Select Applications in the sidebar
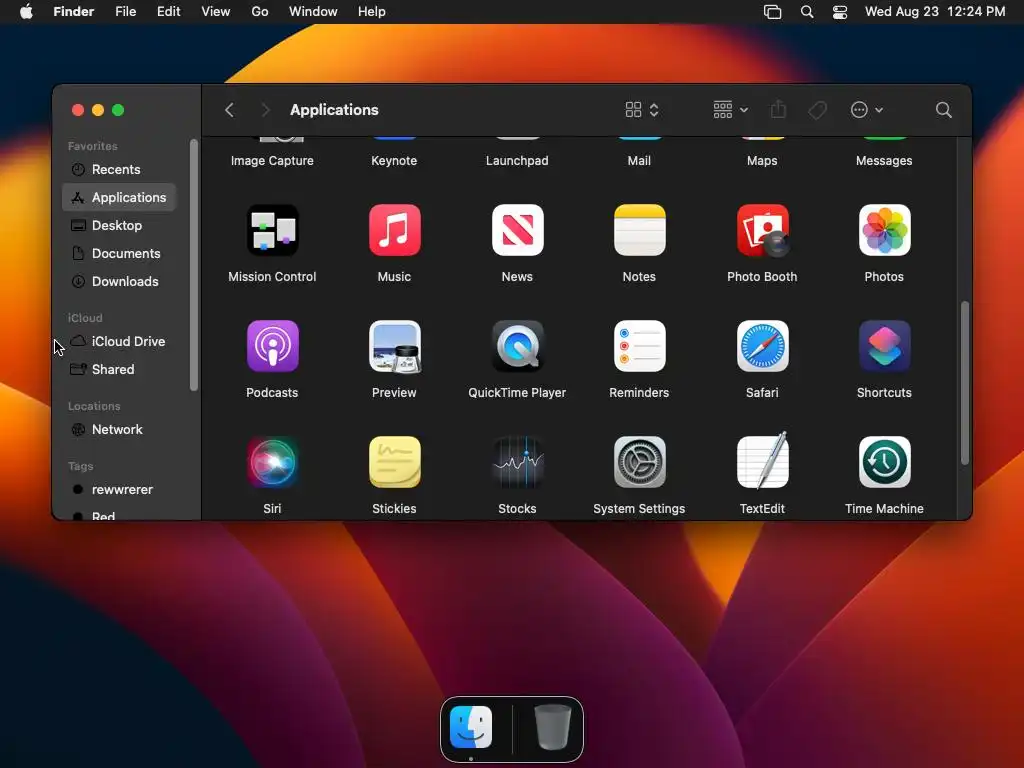The width and height of the screenshot is (1024, 768). click(x=119, y=197)
